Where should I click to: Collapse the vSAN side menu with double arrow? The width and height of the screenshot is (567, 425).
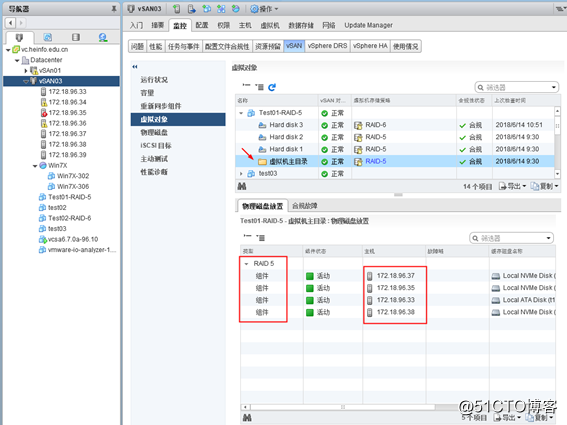[135, 67]
